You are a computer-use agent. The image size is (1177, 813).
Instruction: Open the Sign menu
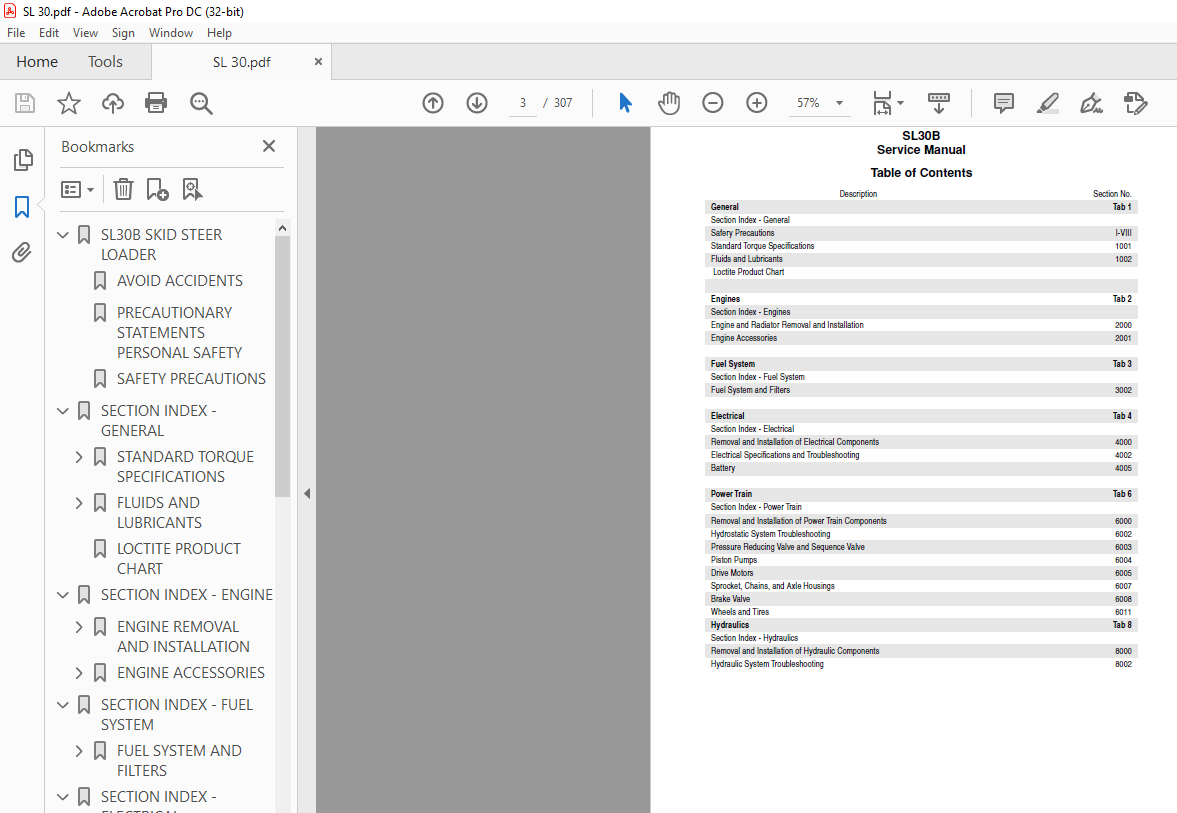click(x=123, y=33)
